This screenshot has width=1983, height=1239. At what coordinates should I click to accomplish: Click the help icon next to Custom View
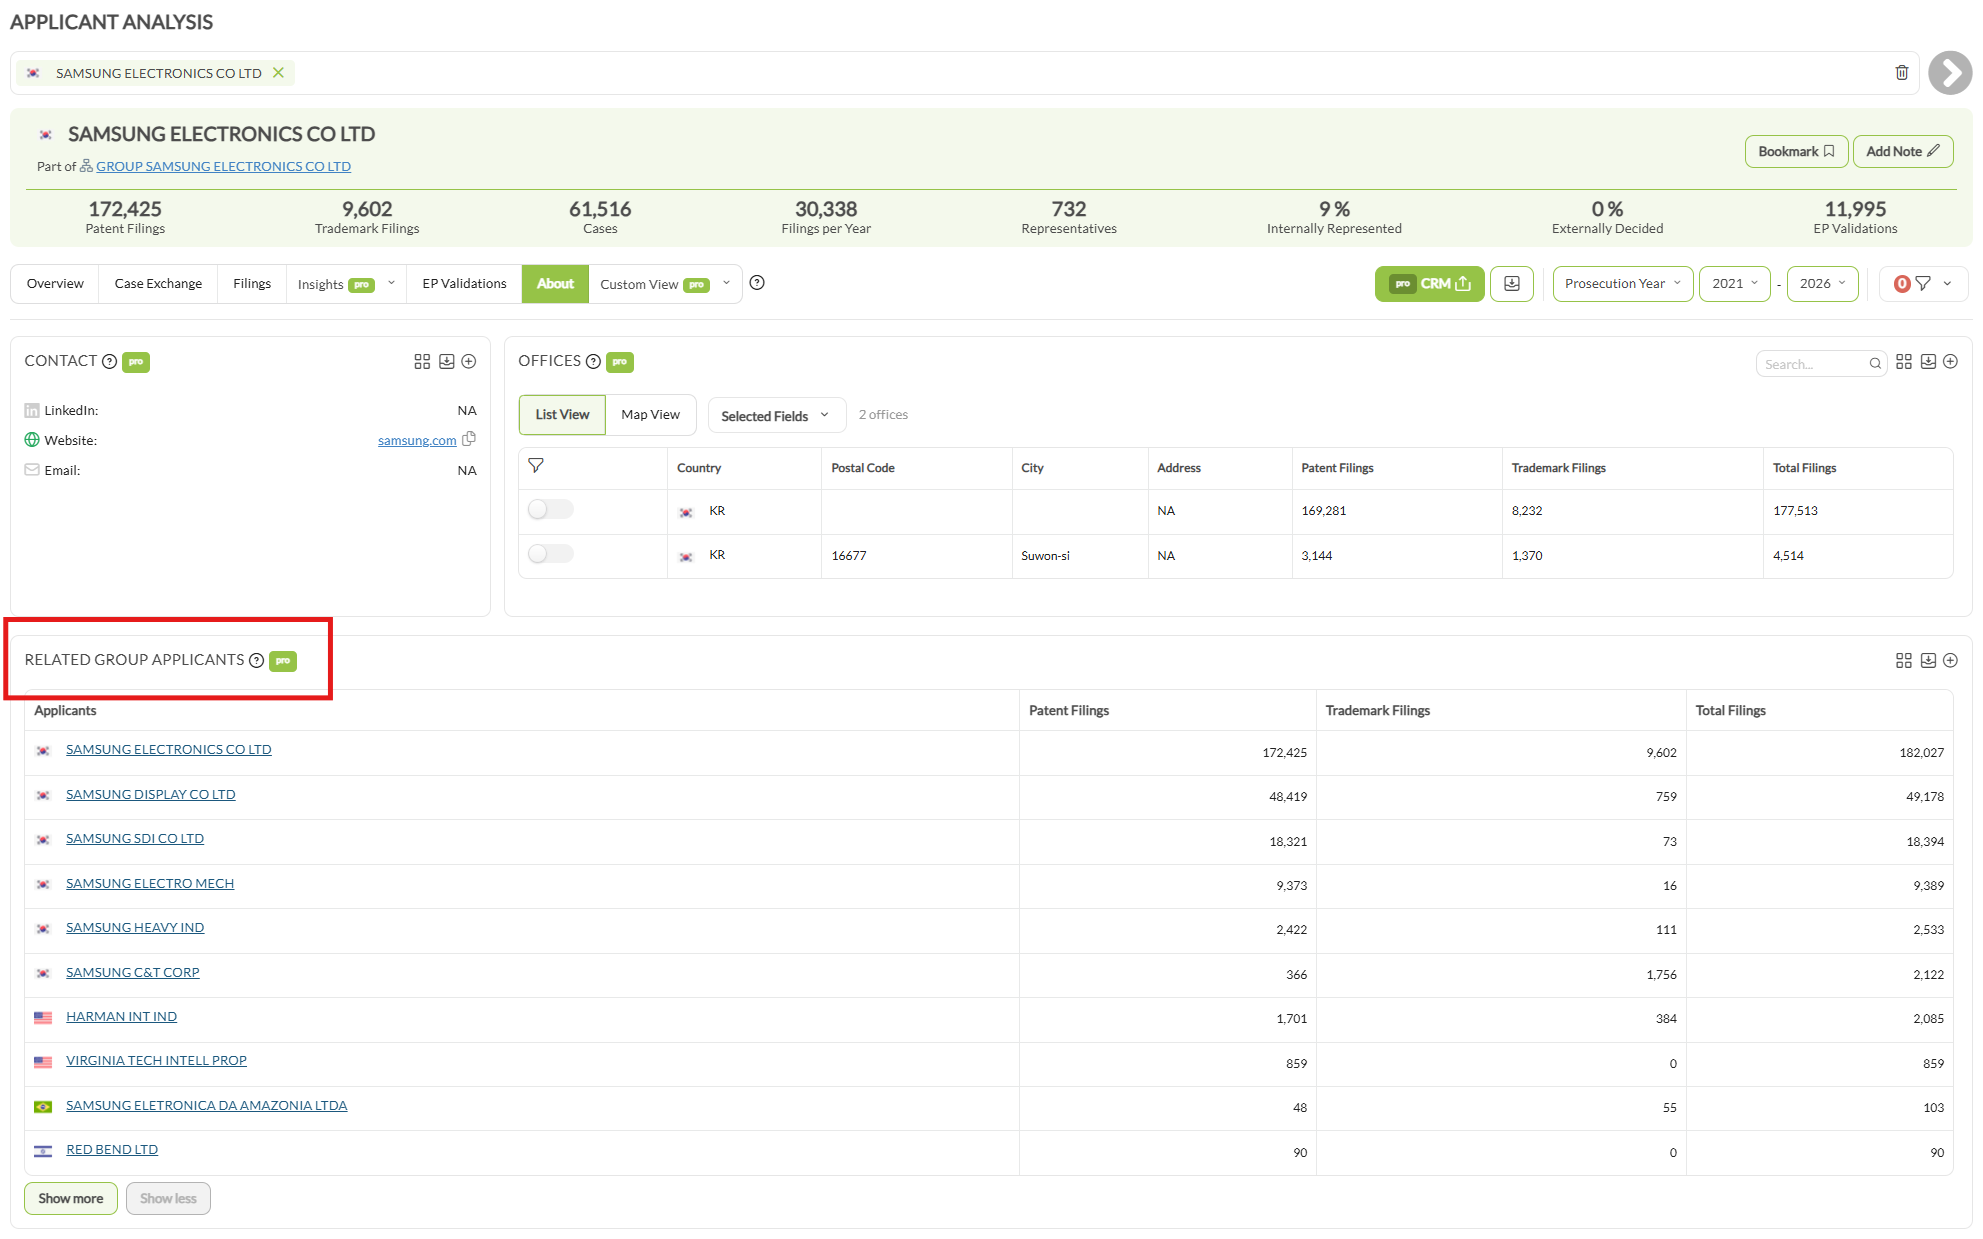pyautogui.click(x=757, y=283)
